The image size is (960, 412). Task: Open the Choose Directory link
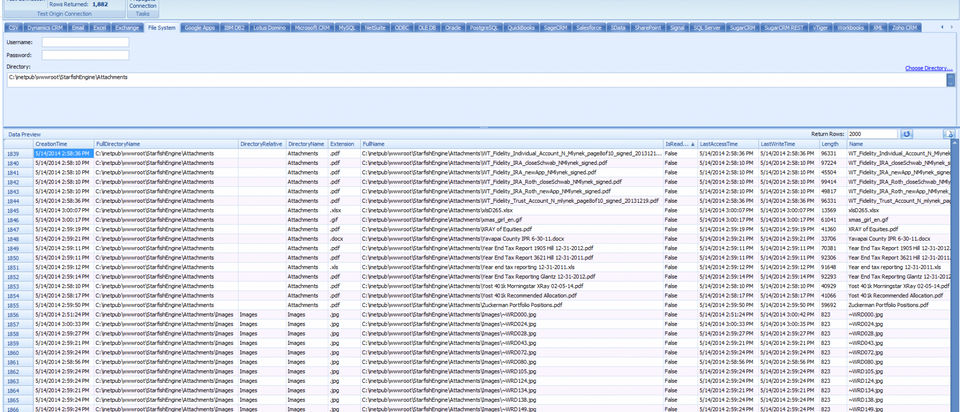coord(929,68)
